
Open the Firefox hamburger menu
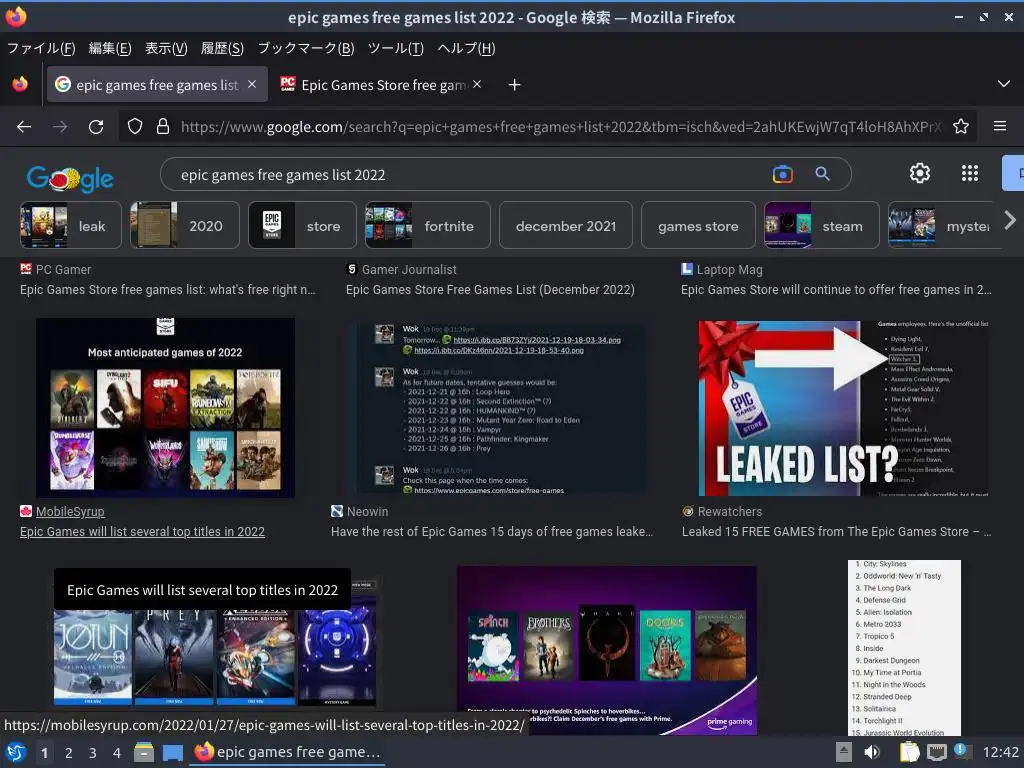point(999,126)
